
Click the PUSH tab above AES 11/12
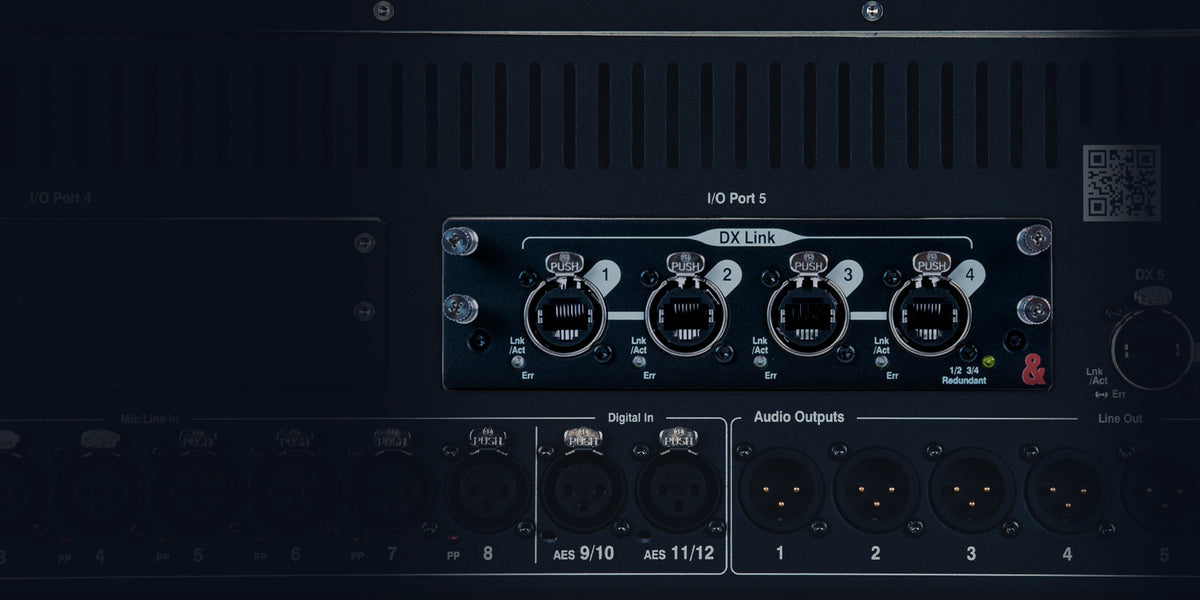coord(678,437)
